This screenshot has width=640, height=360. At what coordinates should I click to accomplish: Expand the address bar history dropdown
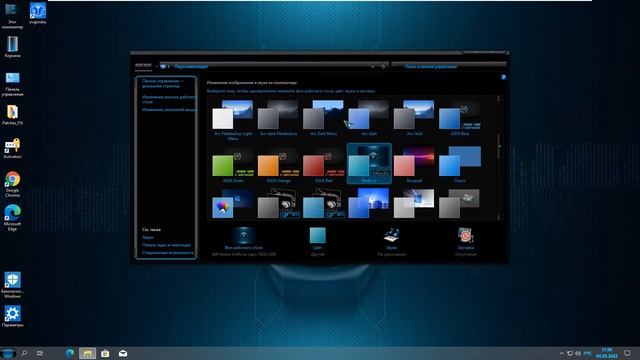[373, 66]
